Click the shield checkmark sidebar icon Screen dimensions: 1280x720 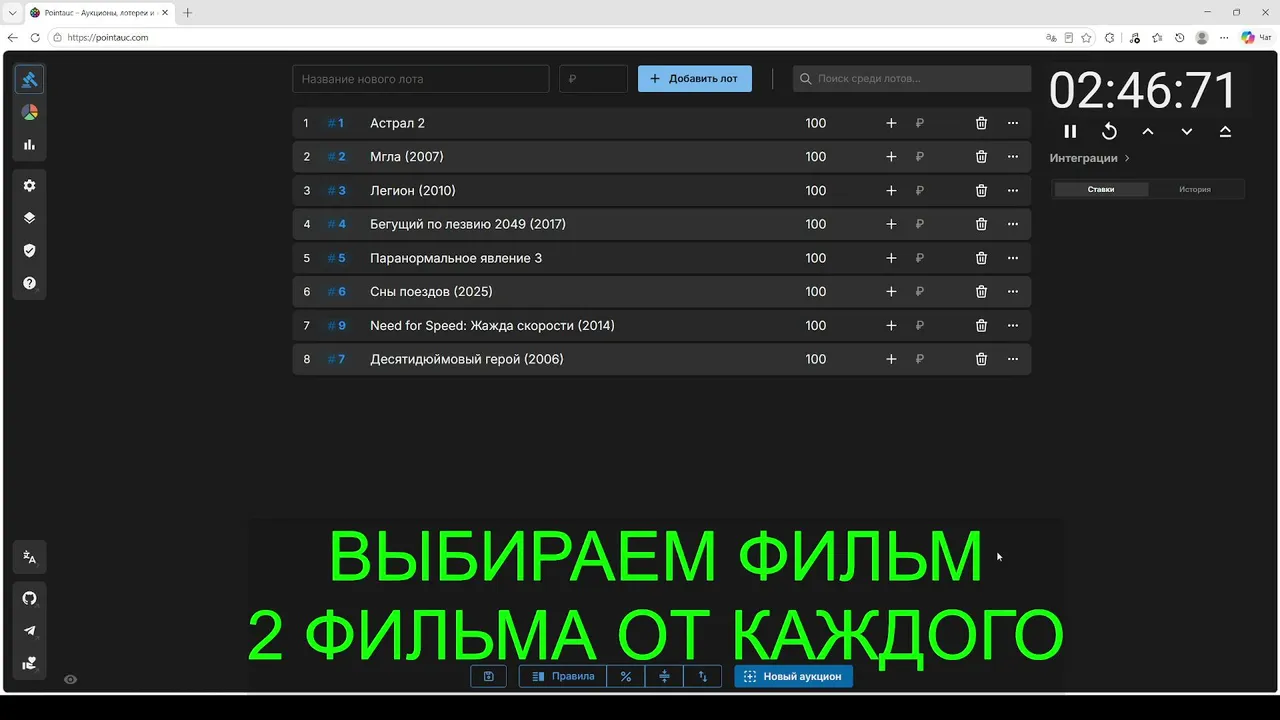click(x=29, y=250)
